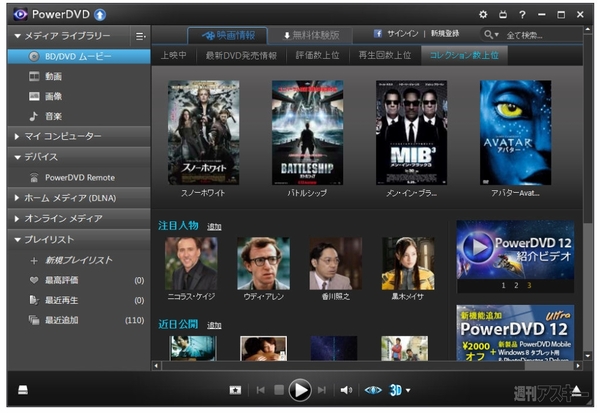The image size is (600, 413).
Task: Show banner page 3
Action: [x=529, y=286]
